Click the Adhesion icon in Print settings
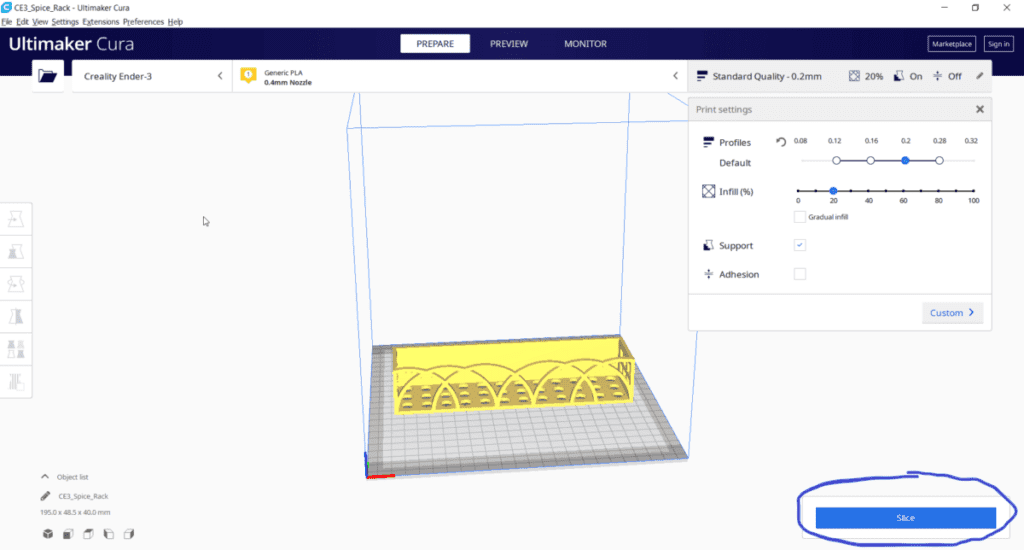 click(709, 274)
